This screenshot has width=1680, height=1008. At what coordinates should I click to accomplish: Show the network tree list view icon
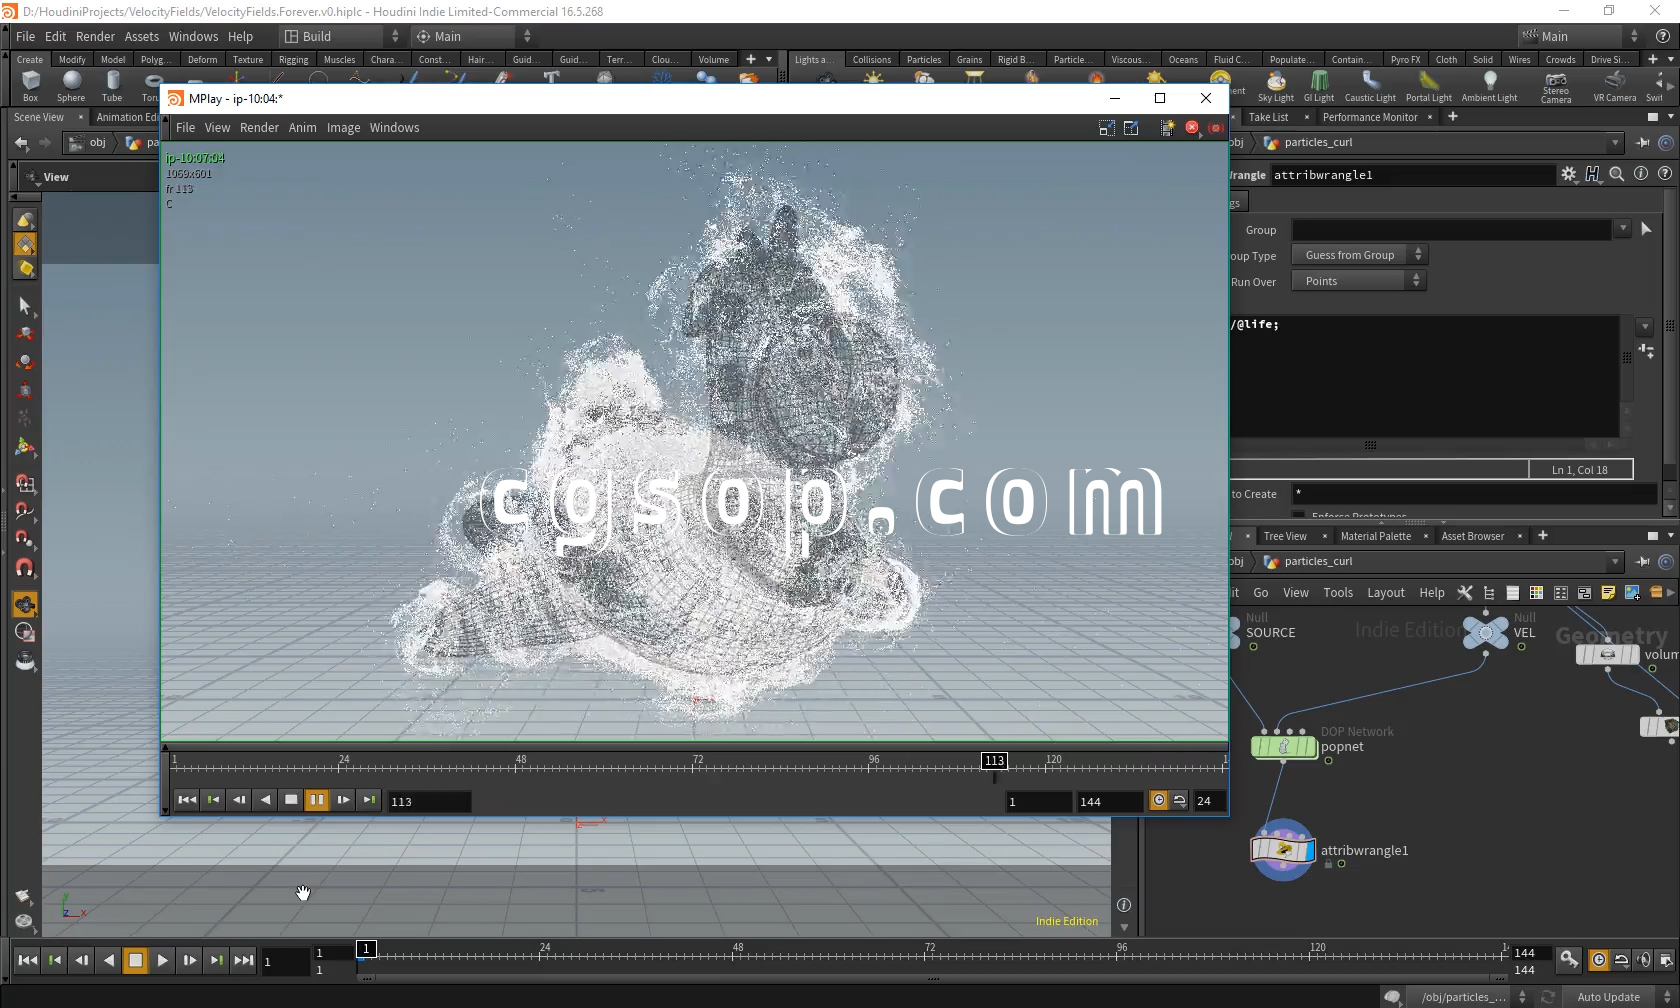point(1489,592)
